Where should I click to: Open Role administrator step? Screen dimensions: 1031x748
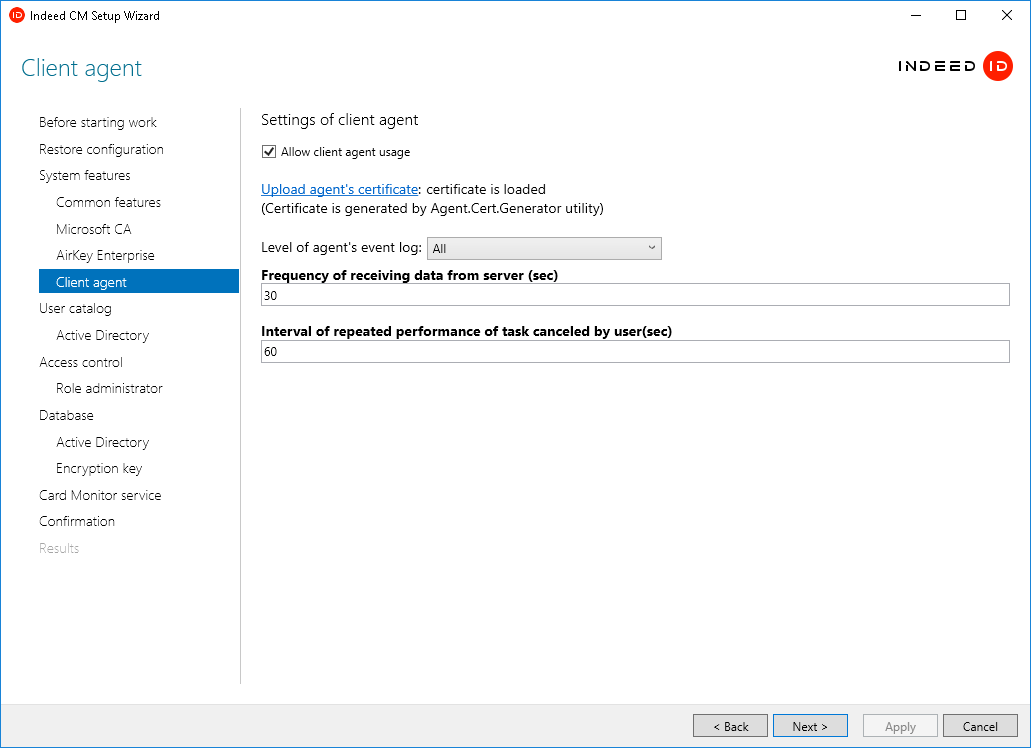click(109, 388)
